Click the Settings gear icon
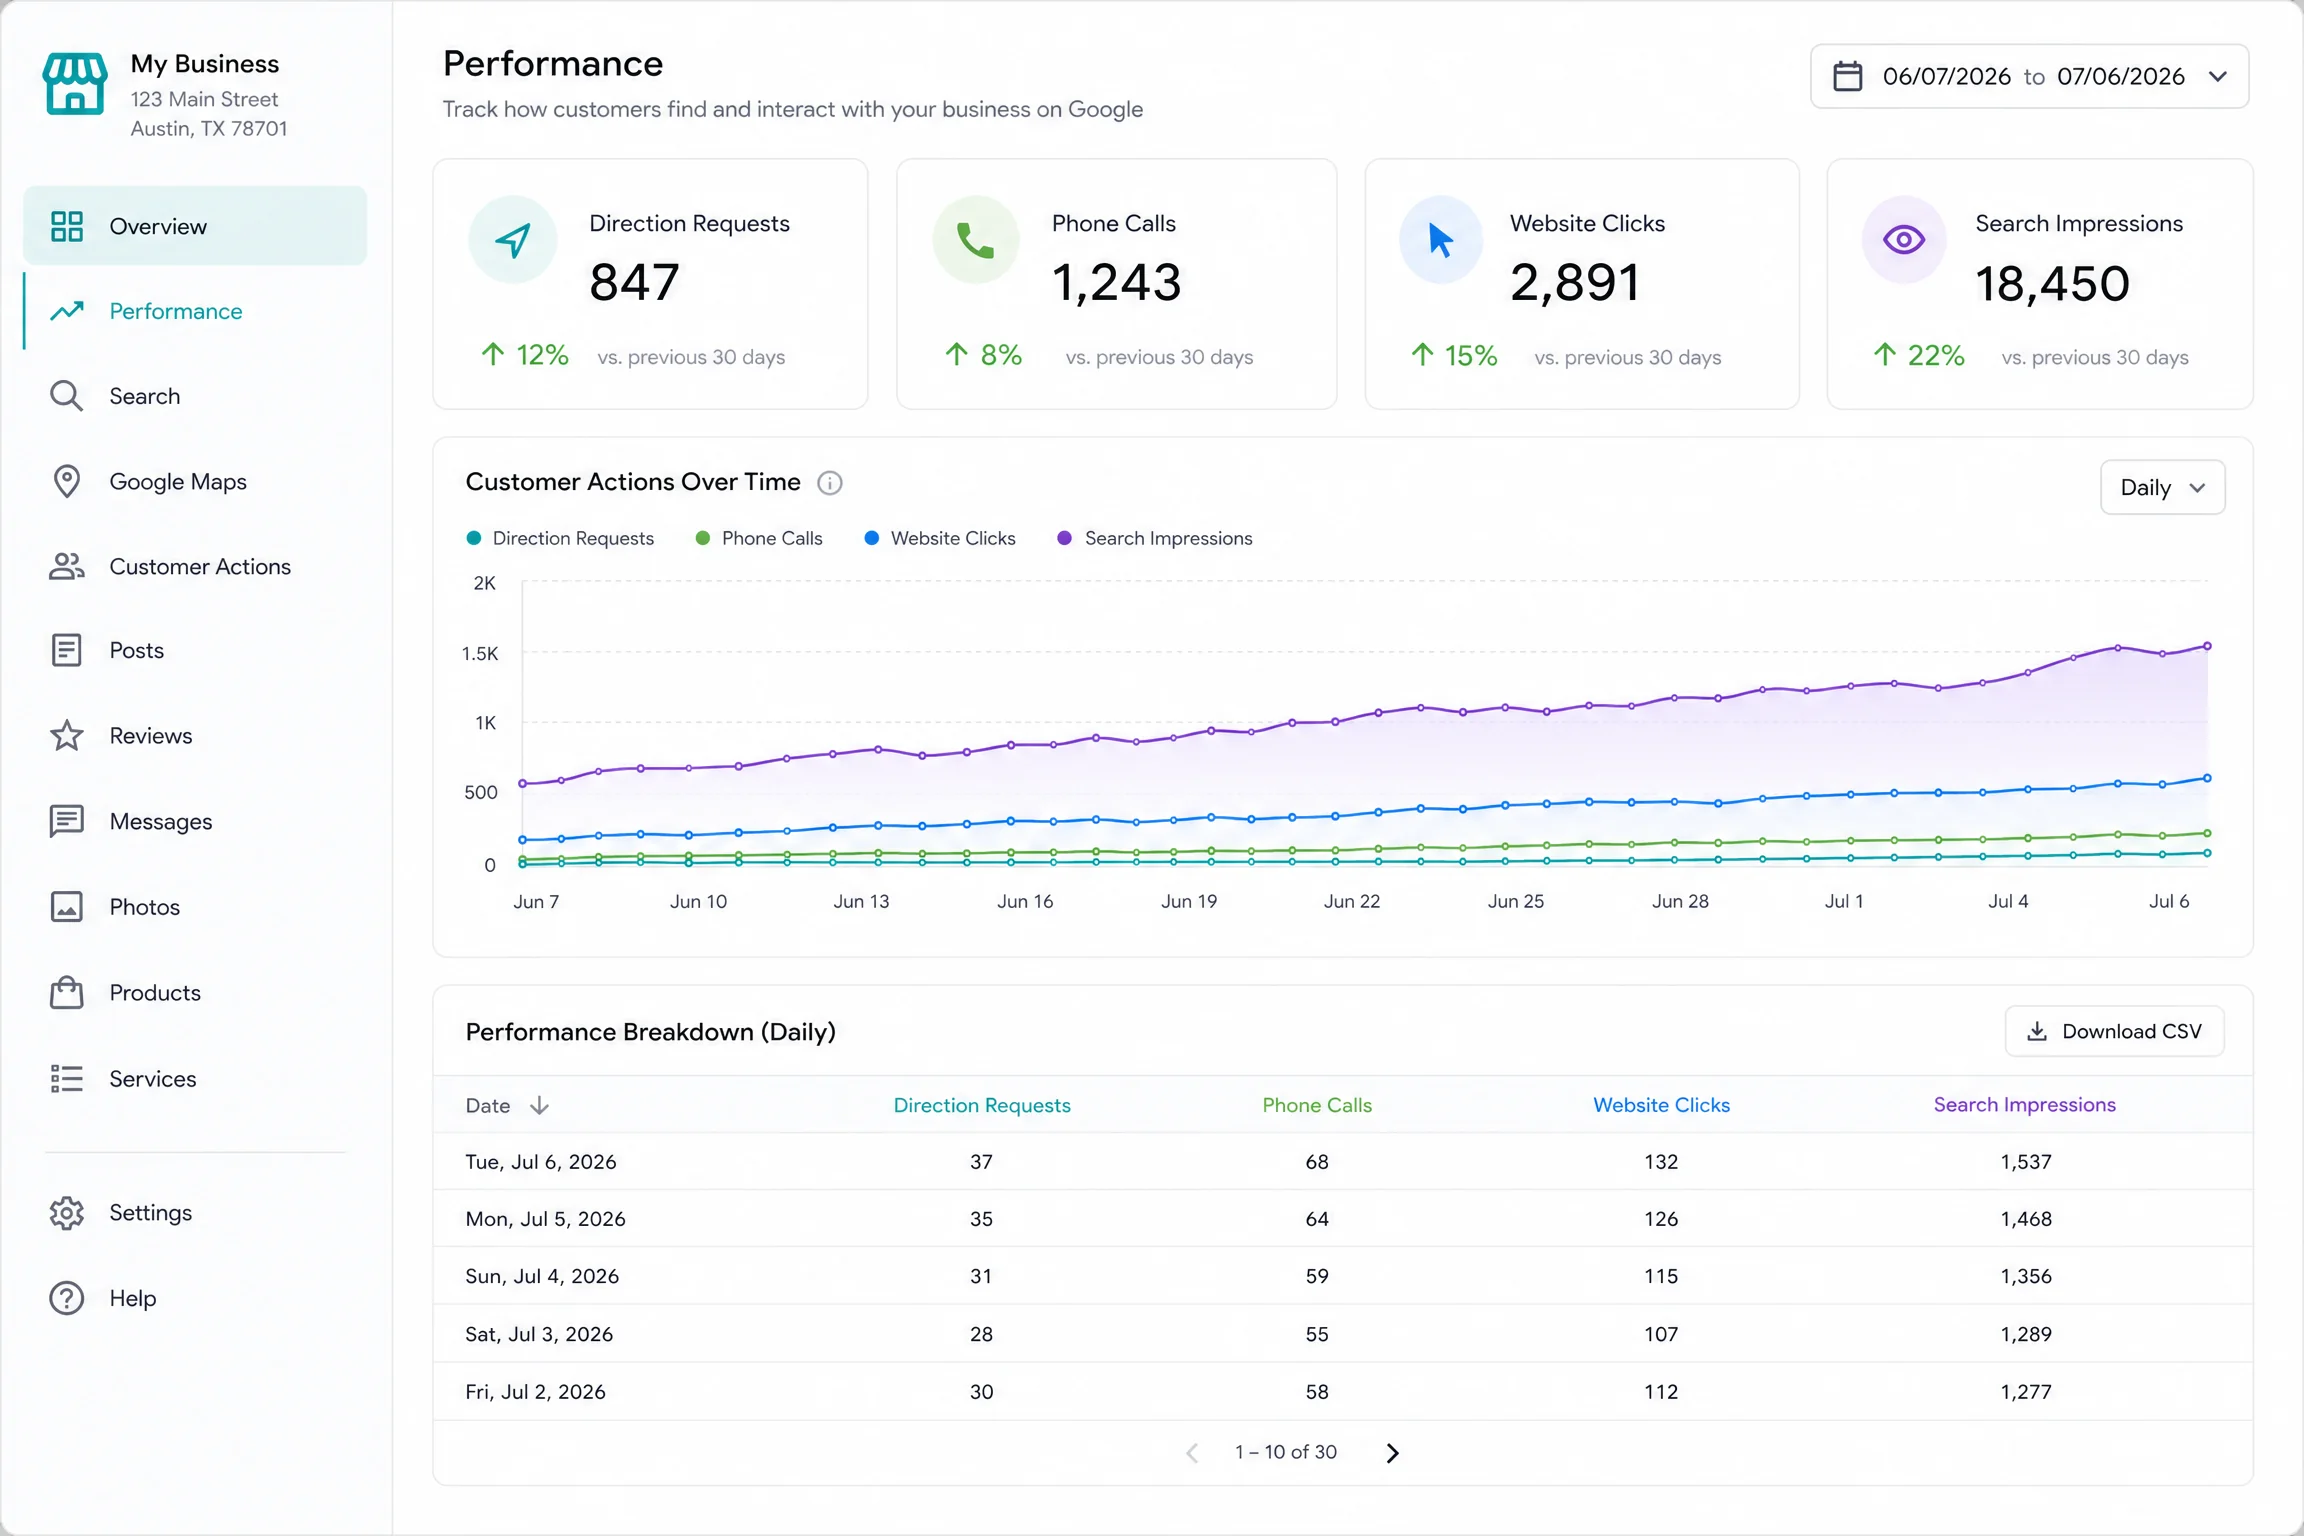The width and height of the screenshot is (2304, 1536). 67,1213
